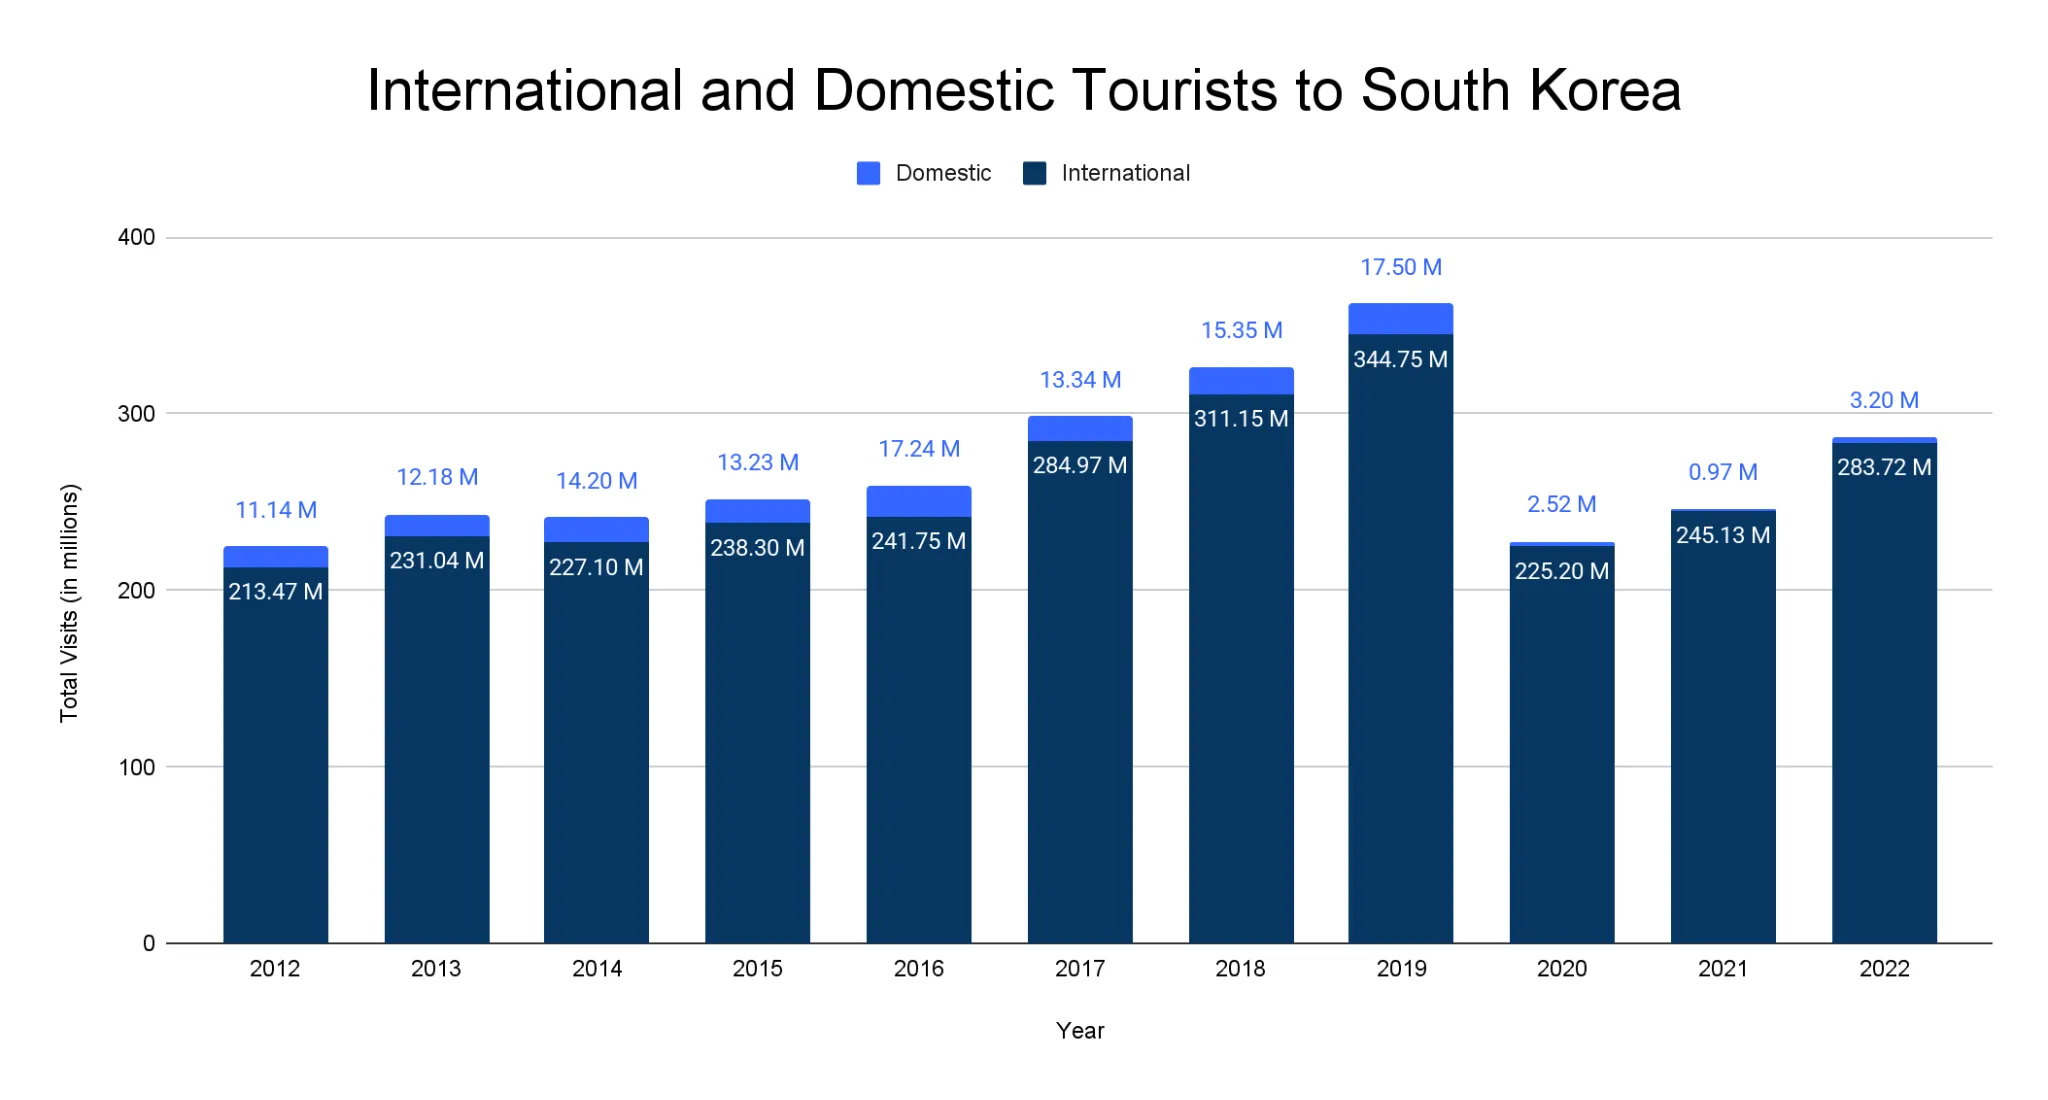
Task: Click the Year axis title
Action: pyautogui.click(x=1080, y=1031)
